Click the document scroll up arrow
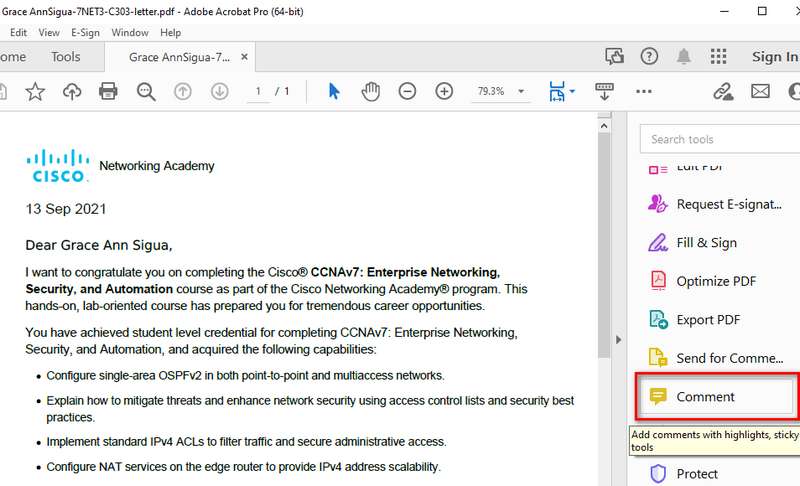The image size is (800, 486). coord(604,125)
